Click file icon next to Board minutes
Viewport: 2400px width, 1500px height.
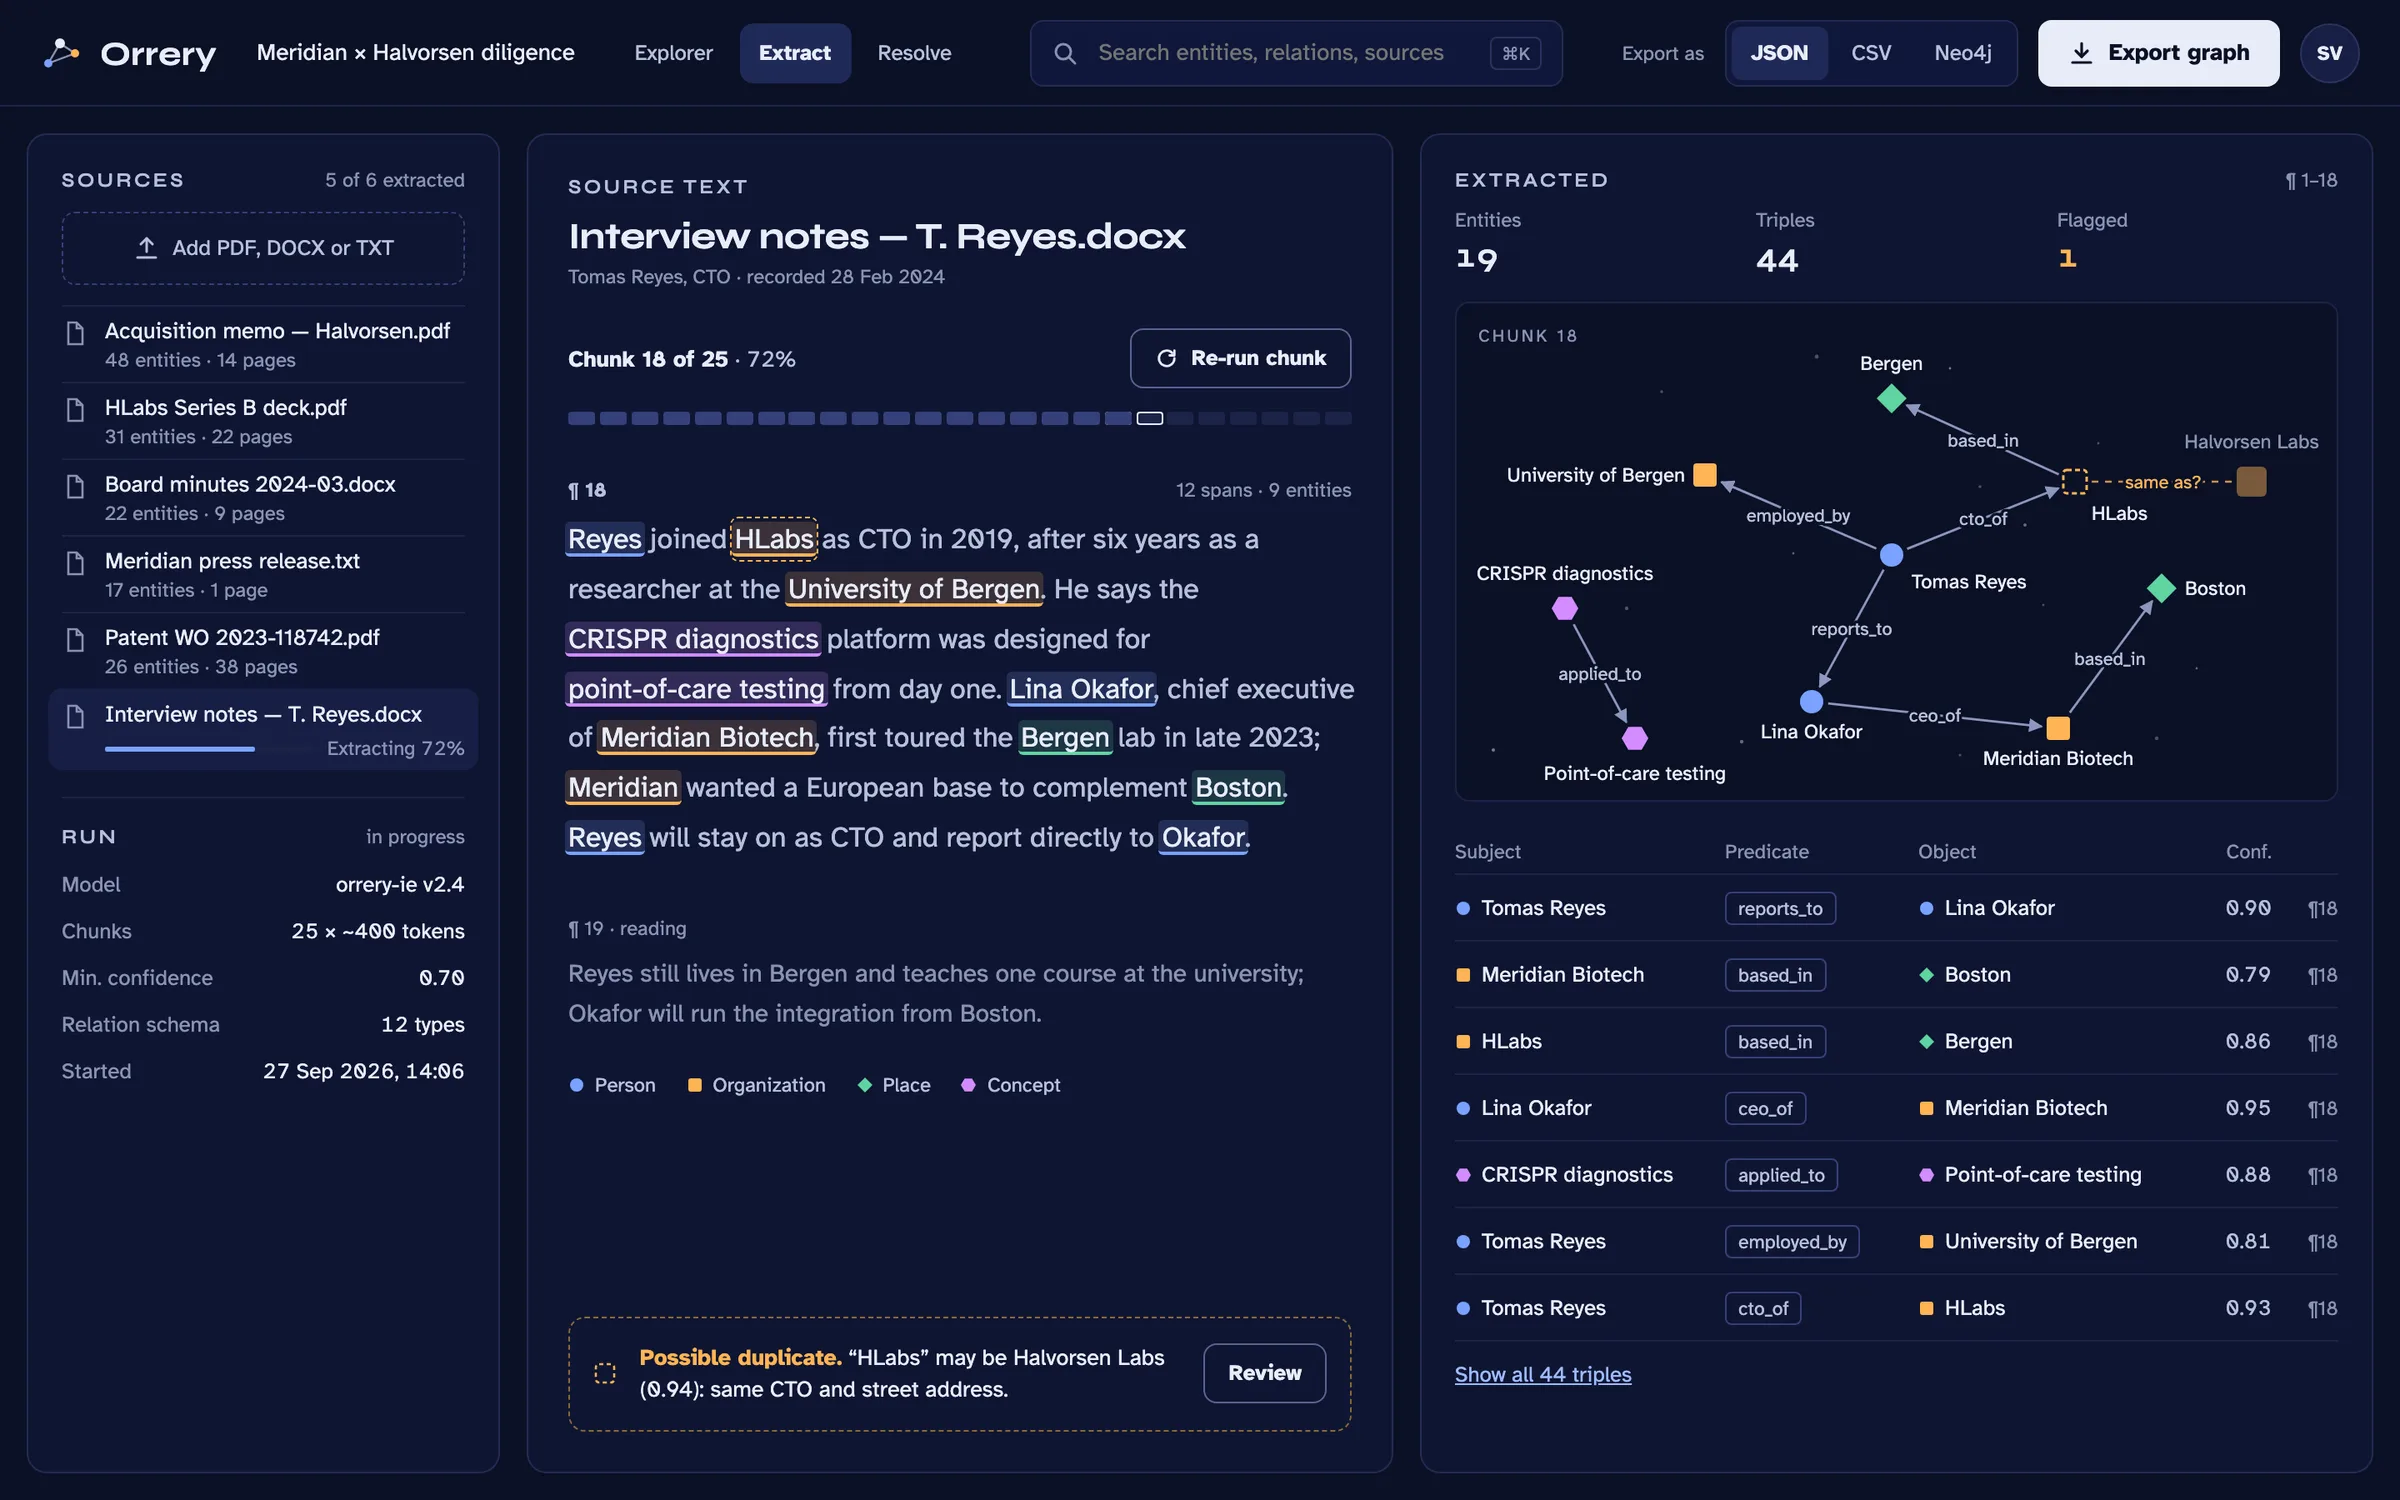(75, 487)
